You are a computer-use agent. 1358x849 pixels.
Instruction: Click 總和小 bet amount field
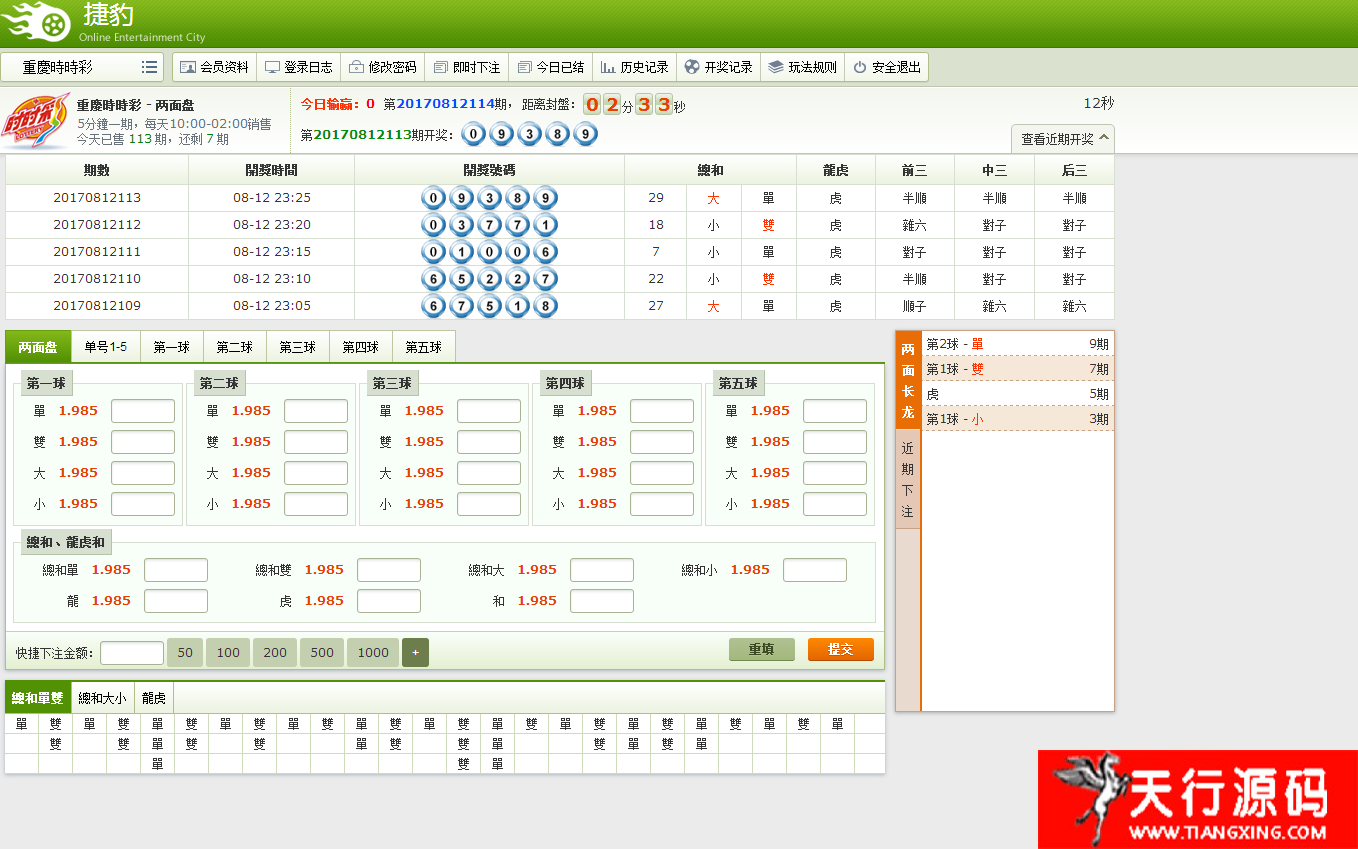pos(815,570)
